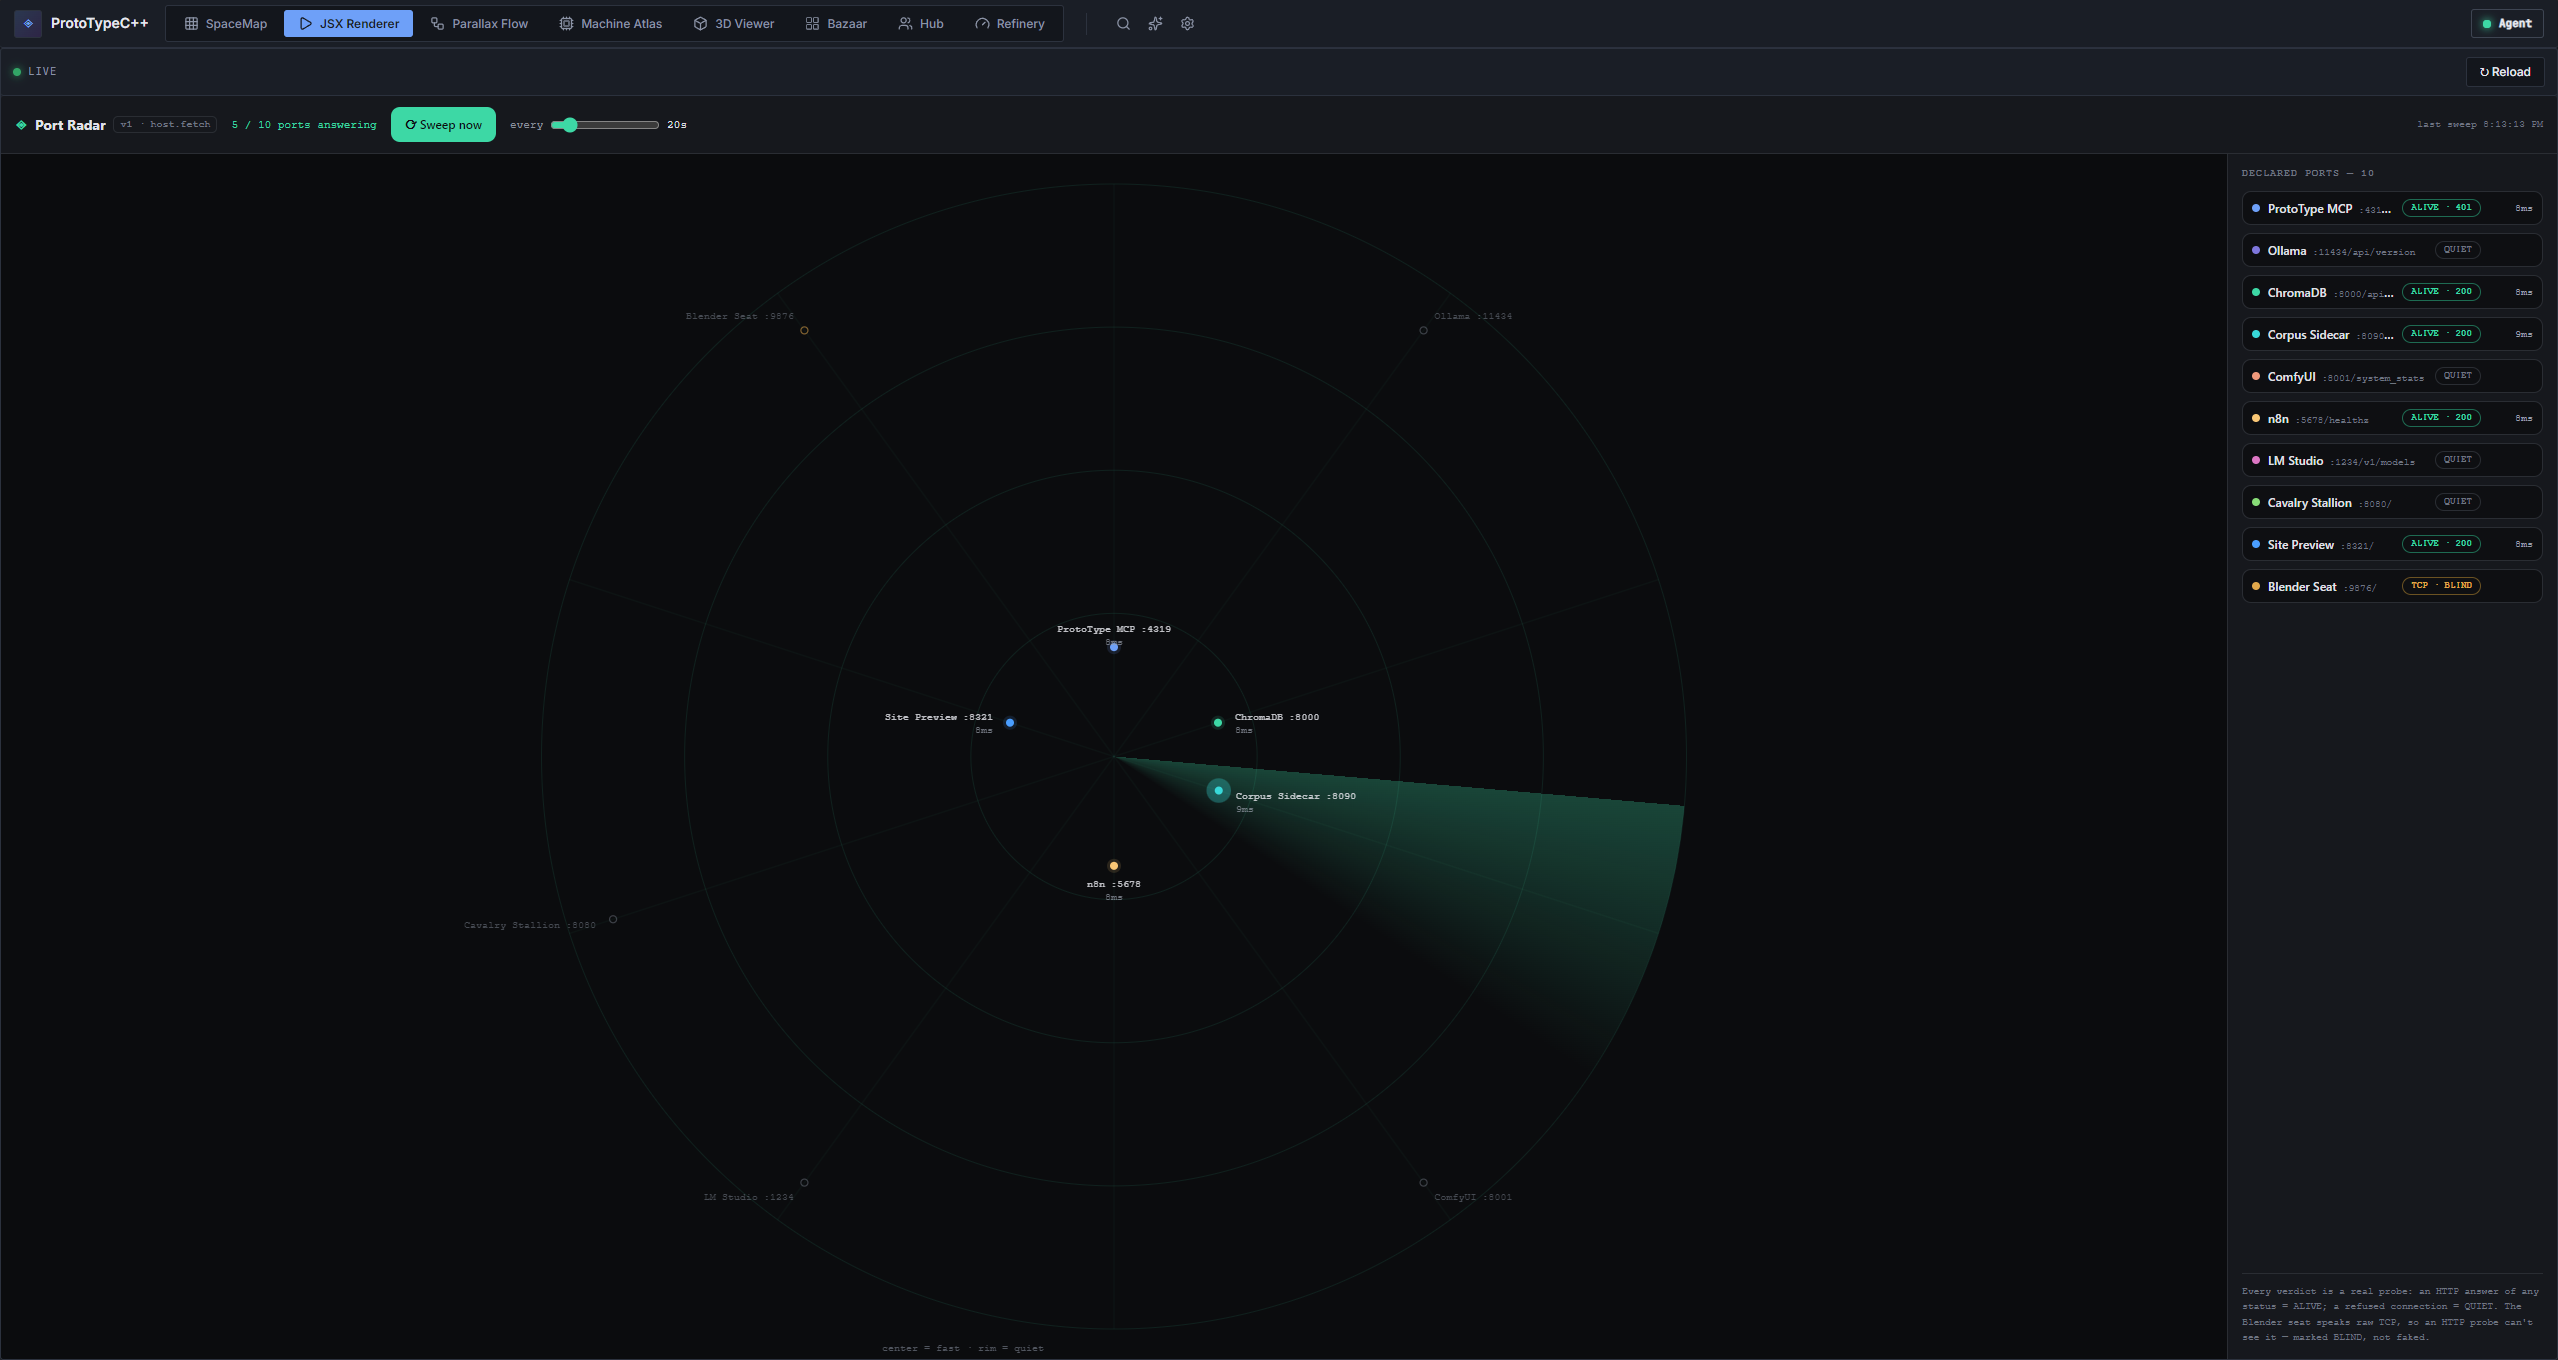Switch to the Bazaar tab
Screen dimensions: 2558x1360
click(x=836, y=23)
